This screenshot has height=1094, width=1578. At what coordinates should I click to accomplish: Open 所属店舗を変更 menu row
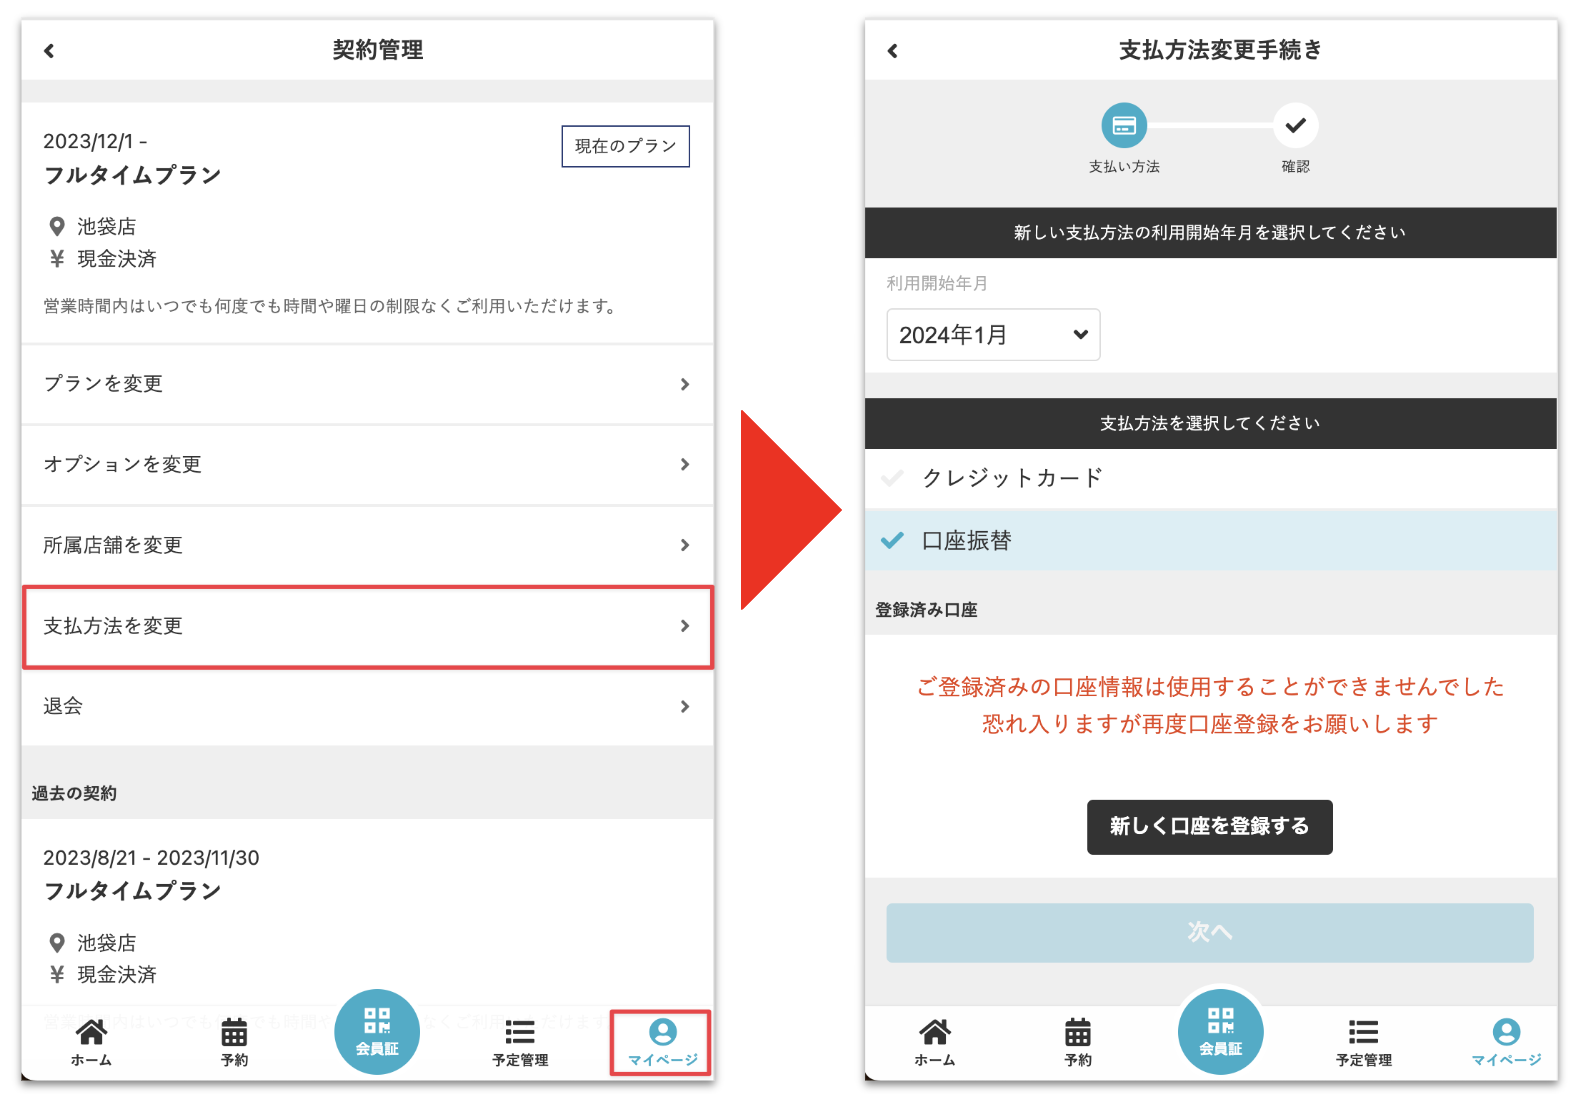(367, 545)
